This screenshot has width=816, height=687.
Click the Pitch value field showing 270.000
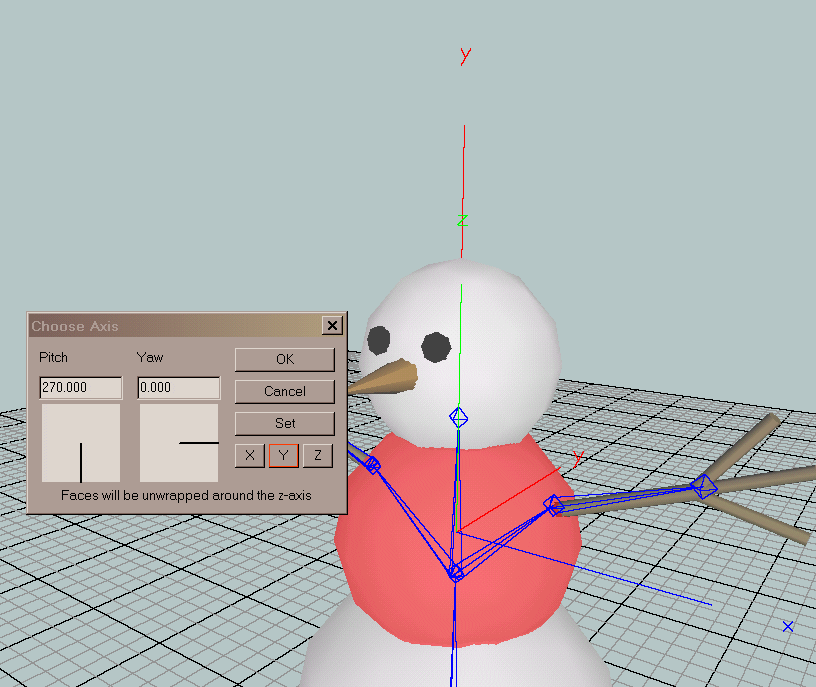click(x=80, y=387)
